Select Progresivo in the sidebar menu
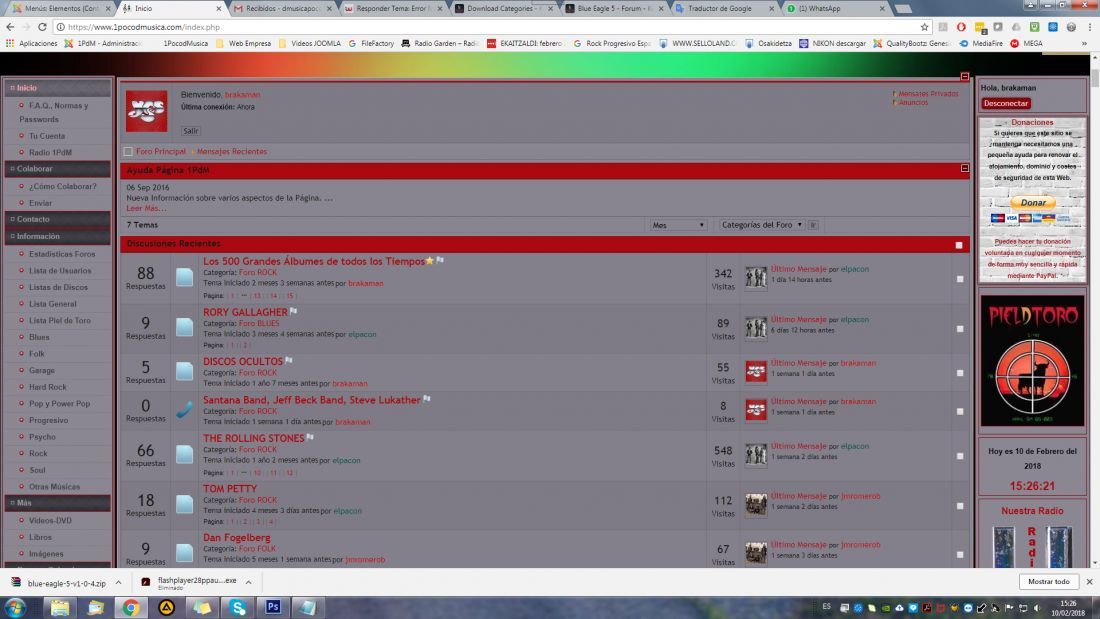 click(x=48, y=420)
